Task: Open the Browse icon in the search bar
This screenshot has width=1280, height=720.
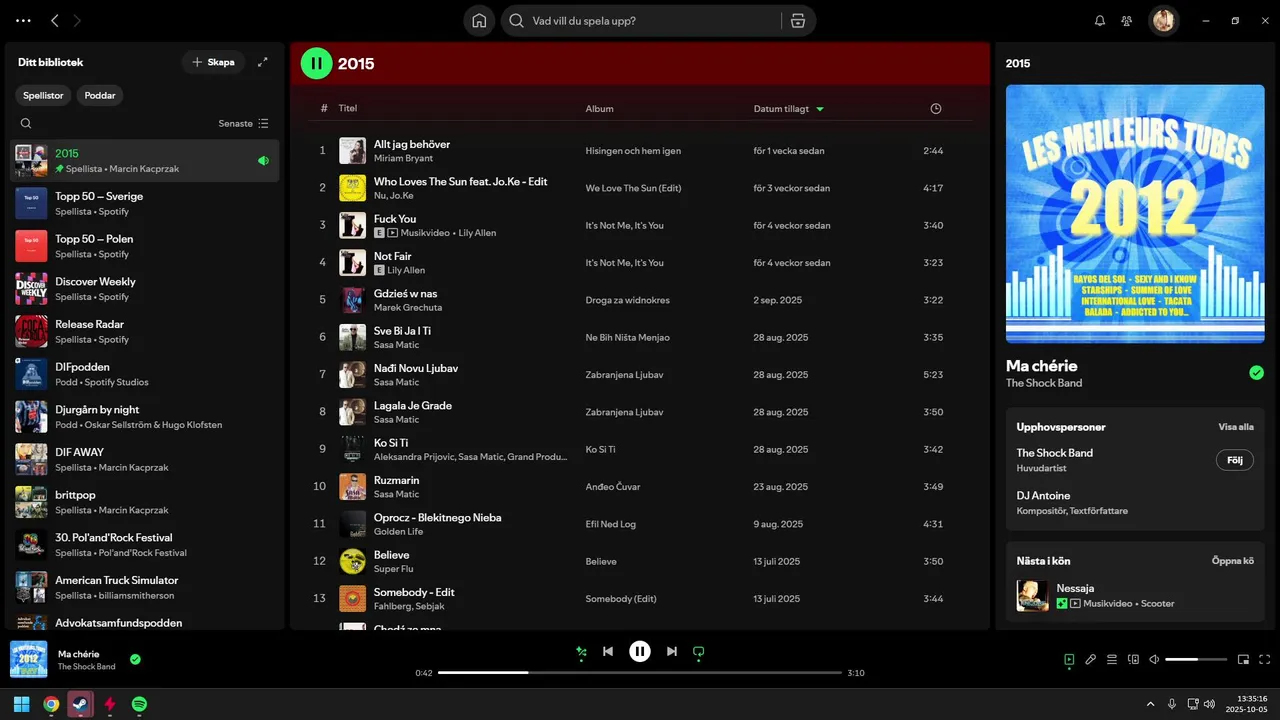Action: click(797, 20)
